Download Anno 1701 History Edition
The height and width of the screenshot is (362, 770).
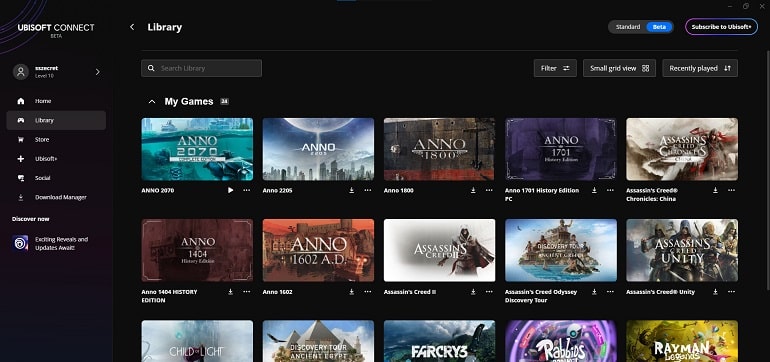[594, 190]
